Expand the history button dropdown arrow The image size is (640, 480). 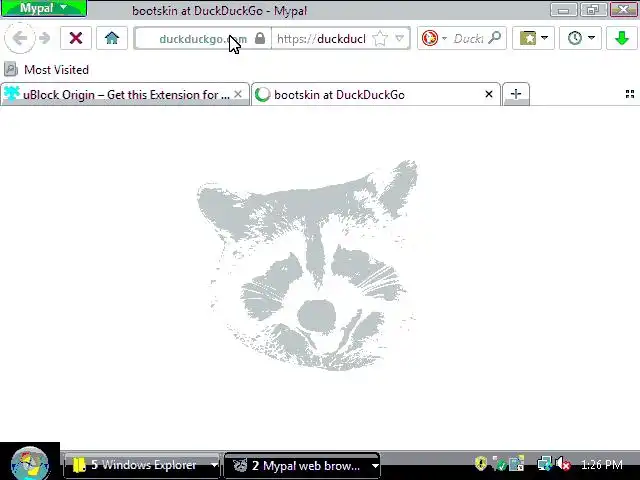[591, 38]
